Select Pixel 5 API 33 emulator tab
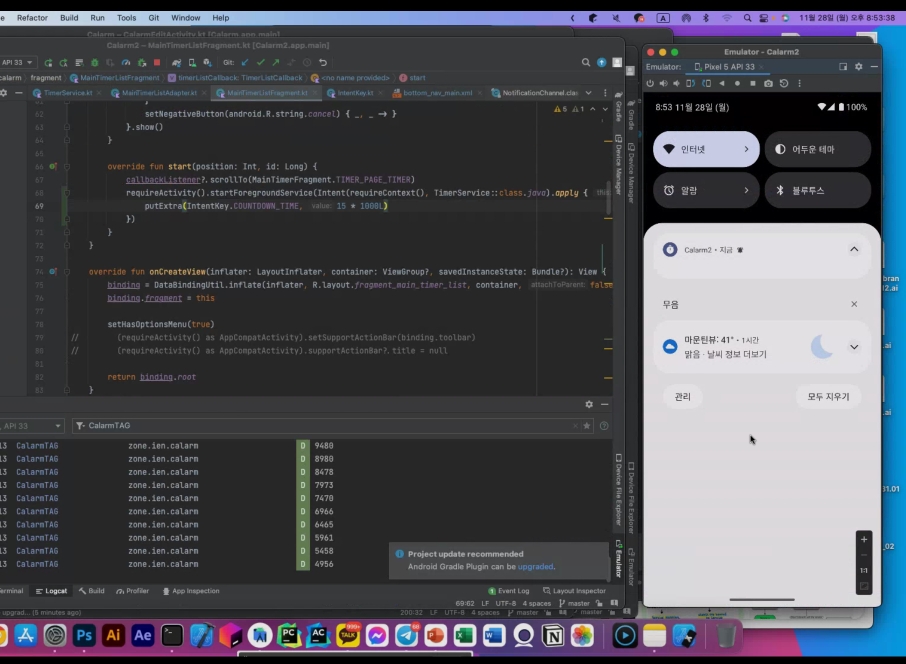Screen dimensions: 906x664 [729, 67]
